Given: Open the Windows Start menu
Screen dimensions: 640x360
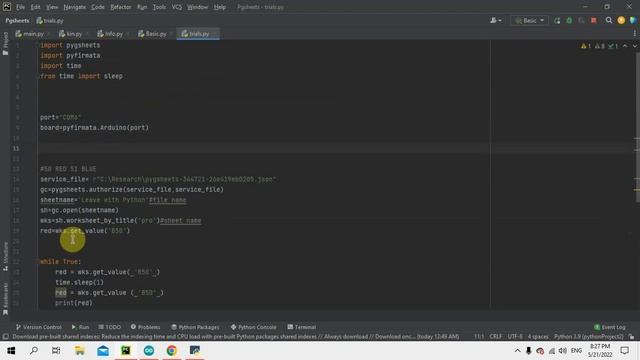Looking at the screenshot, I should tap(11, 351).
